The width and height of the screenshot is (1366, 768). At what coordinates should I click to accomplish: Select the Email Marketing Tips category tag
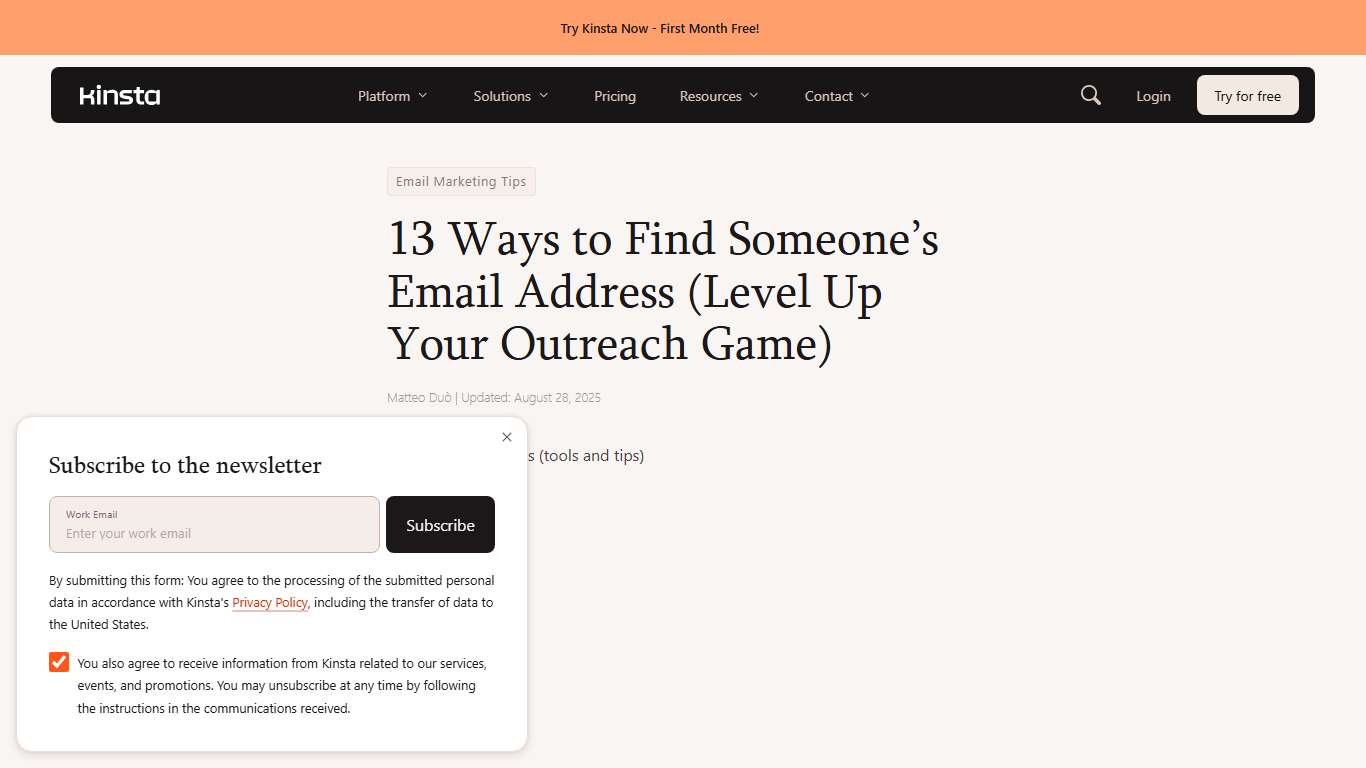coord(461,181)
